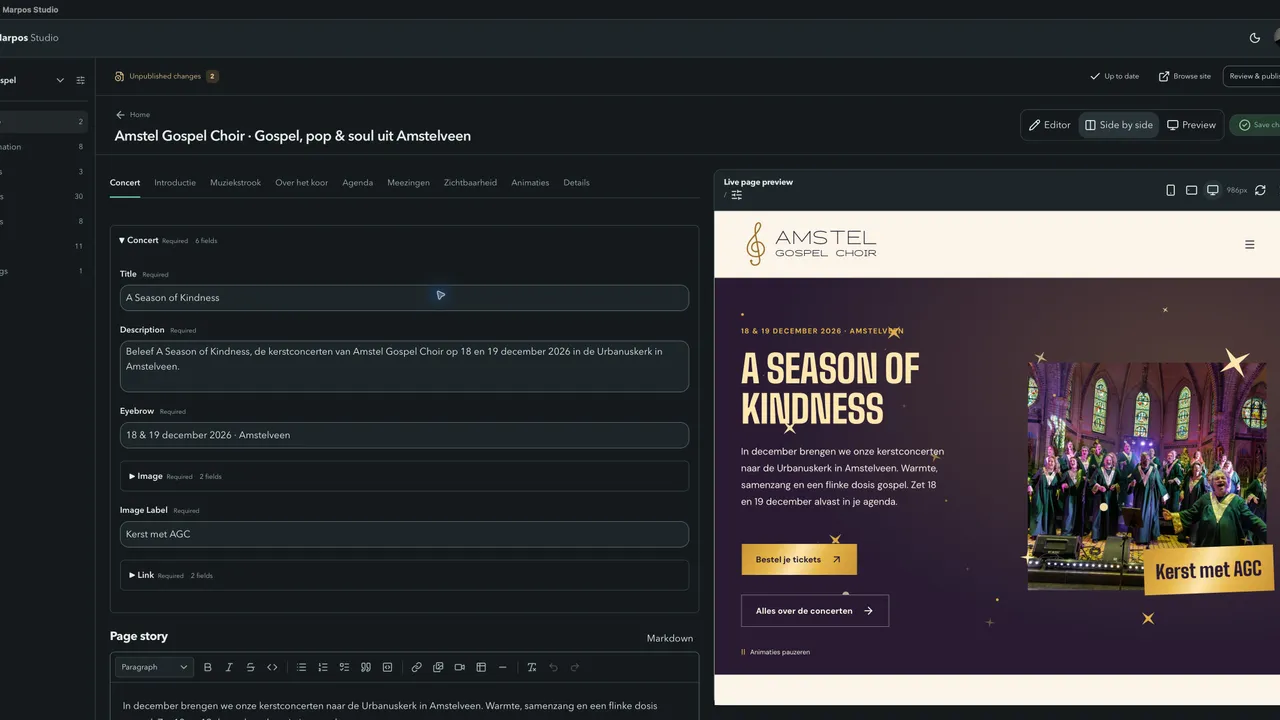Apply italic formatting in Page story toolbar

coord(229,667)
